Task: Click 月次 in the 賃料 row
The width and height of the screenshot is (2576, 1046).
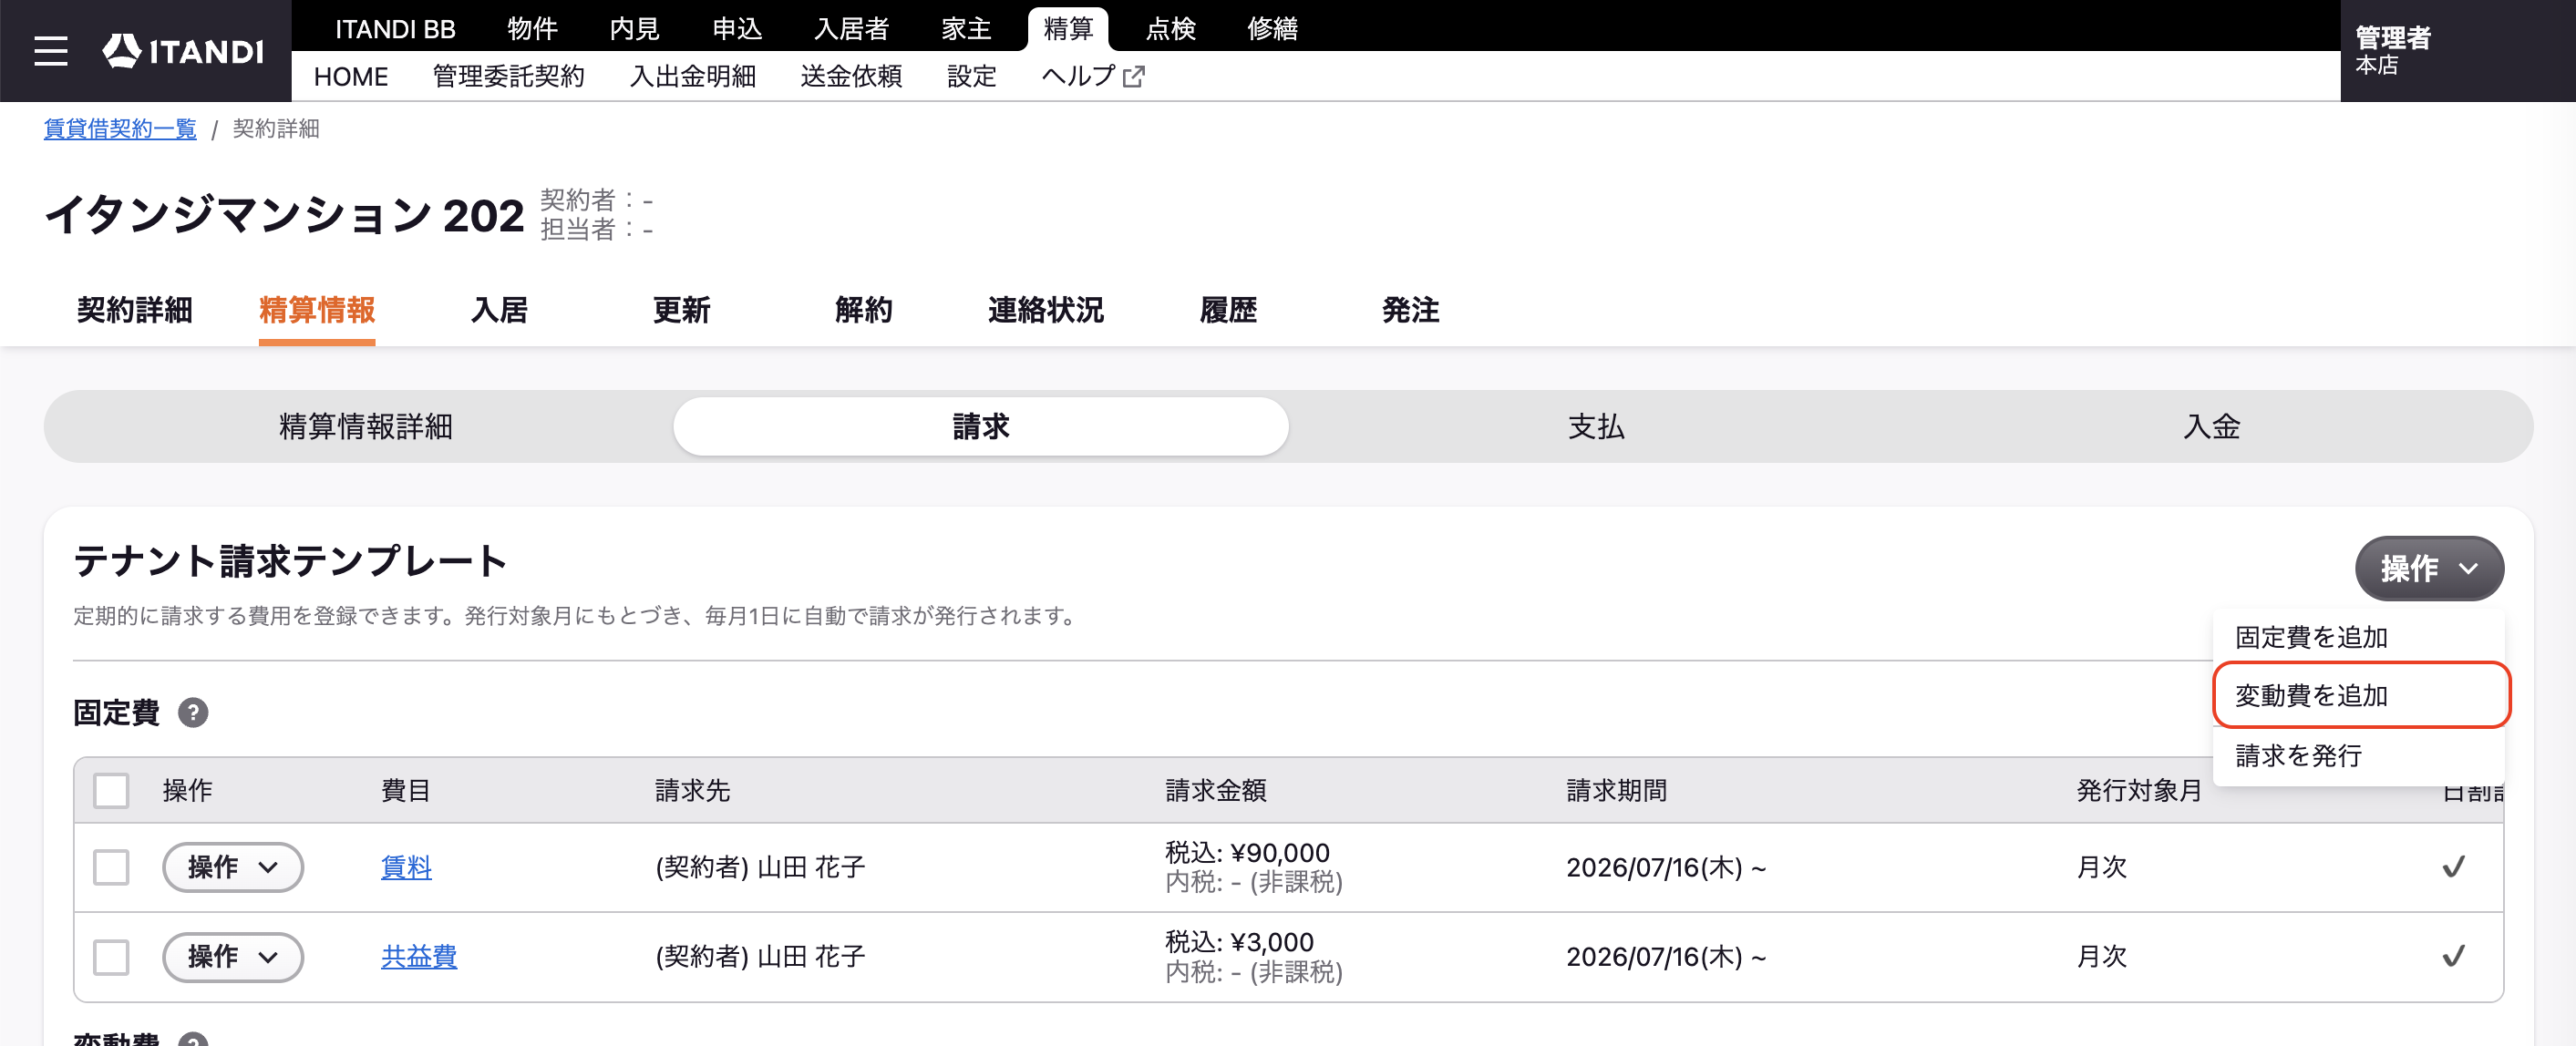Action: [2101, 866]
